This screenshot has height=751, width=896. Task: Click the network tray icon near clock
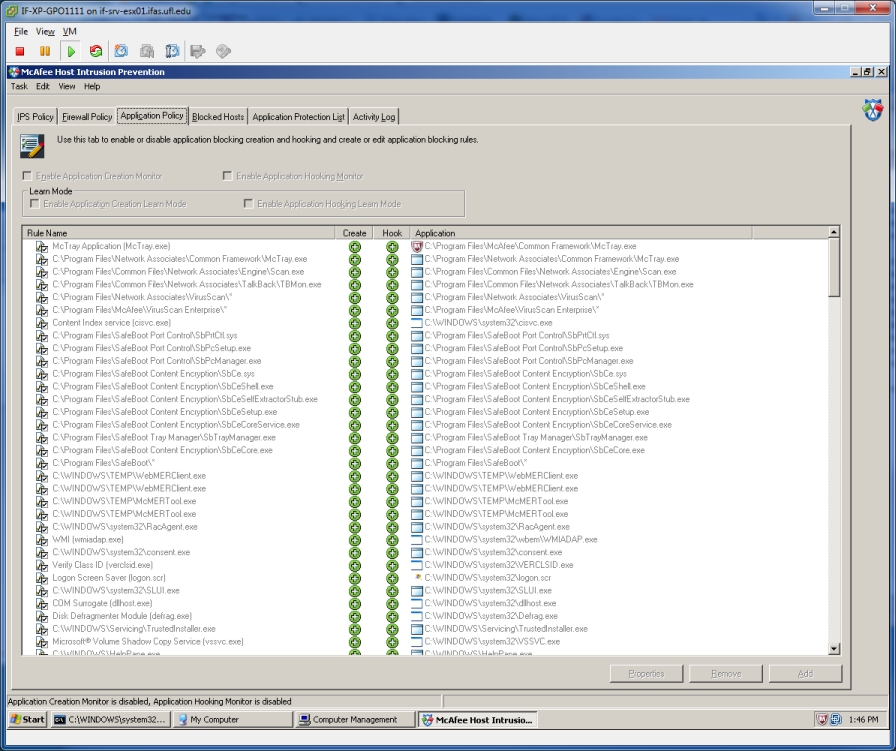(836, 720)
